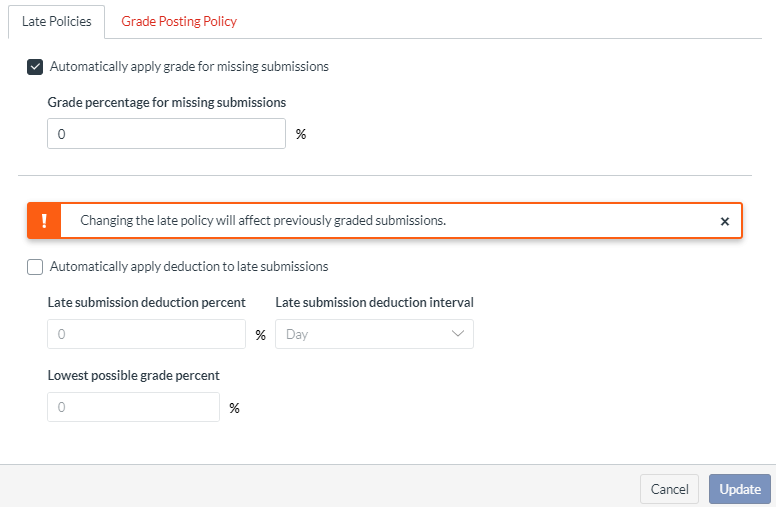Switch to the Late Policies tab
The image size is (776, 507).
coord(56,21)
